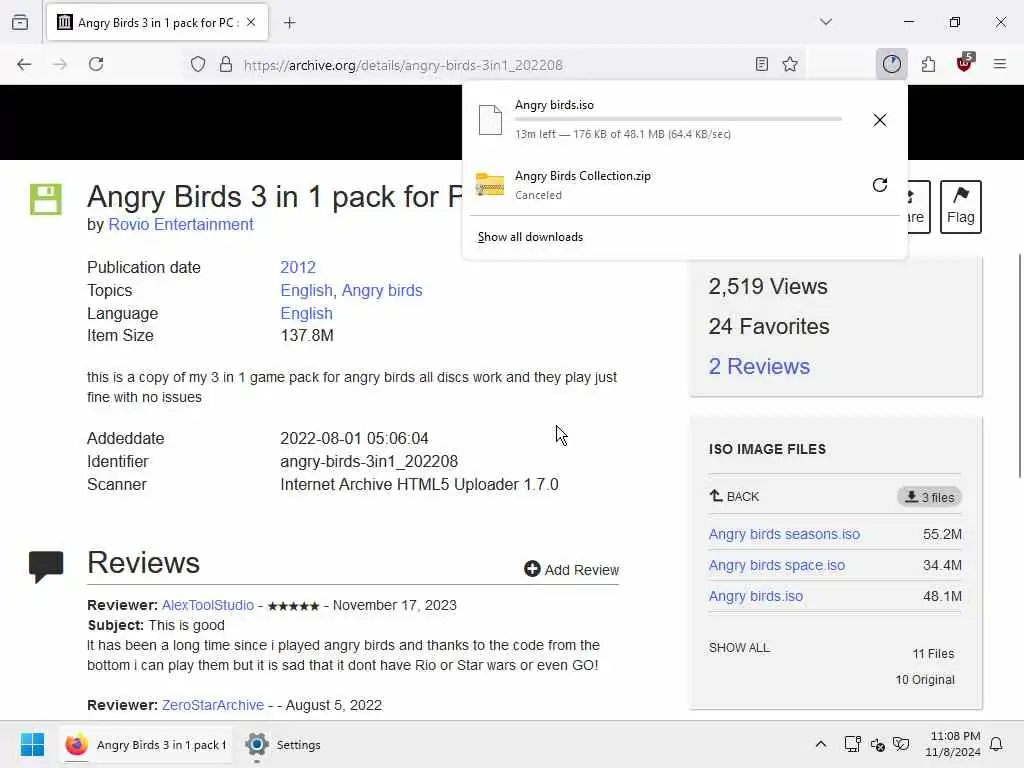Viewport: 1024px width, 768px height.
Task: Bookmark this page with the star
Action: [790, 64]
